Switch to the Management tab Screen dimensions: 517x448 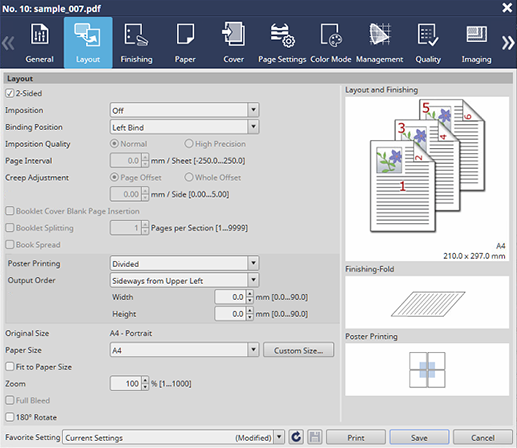click(379, 43)
